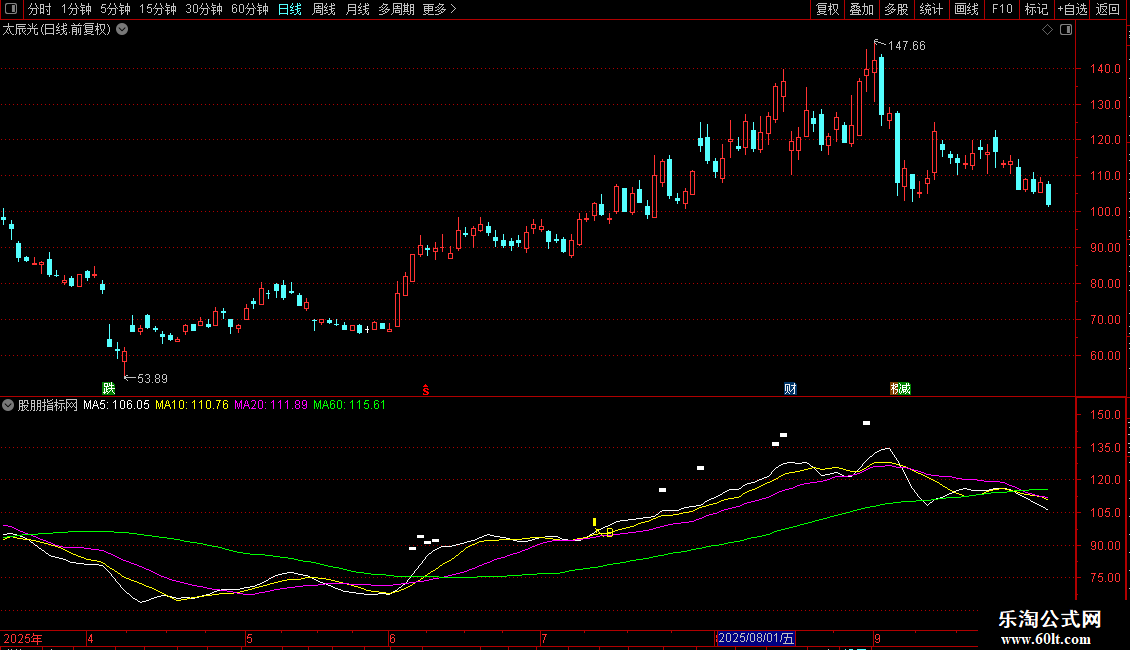Viewport: 1130px width, 650px height.
Task: Open the 太辰光 chart settings dropdown arrow
Action: coord(123,30)
